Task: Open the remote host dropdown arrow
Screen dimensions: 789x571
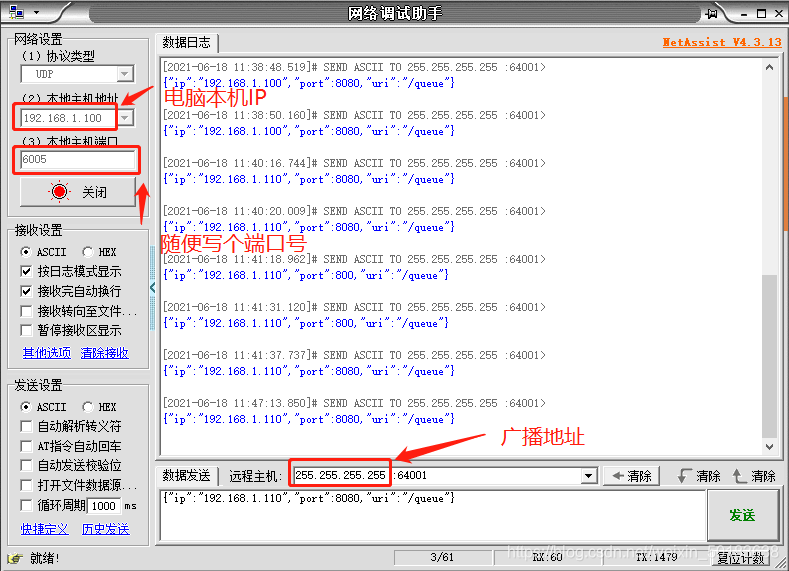Action: 588,475
